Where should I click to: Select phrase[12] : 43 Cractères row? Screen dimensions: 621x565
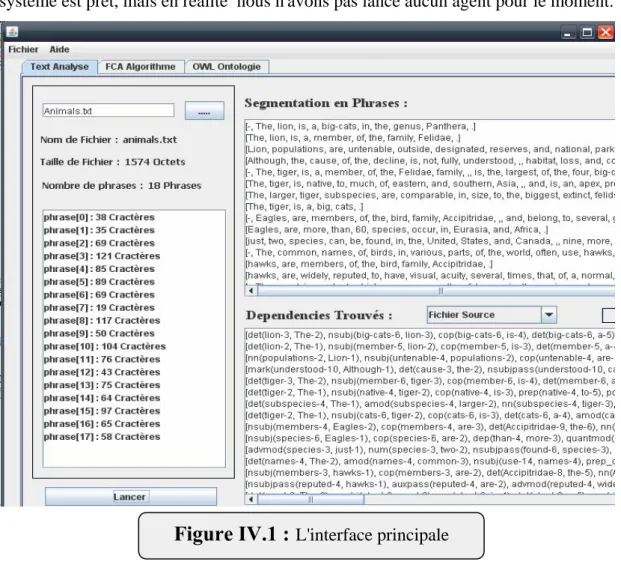tap(135, 372)
